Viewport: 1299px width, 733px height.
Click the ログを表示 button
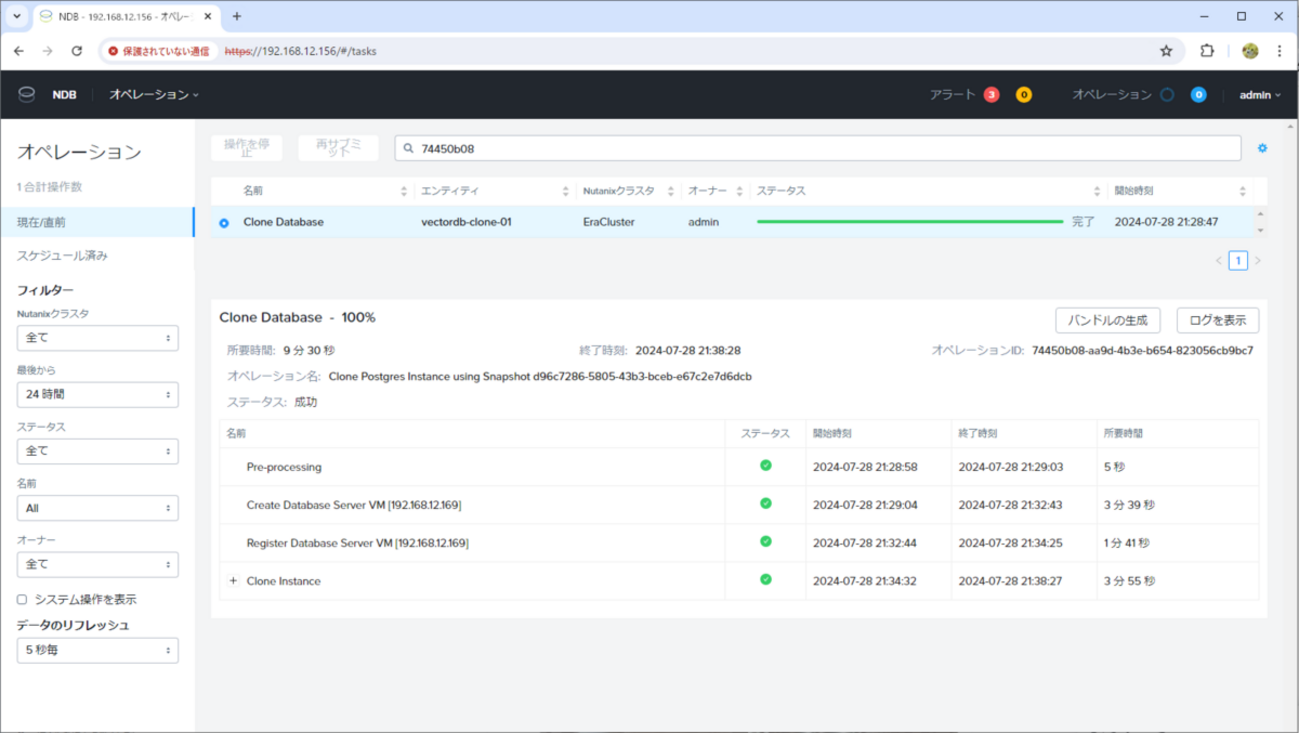click(x=1217, y=320)
